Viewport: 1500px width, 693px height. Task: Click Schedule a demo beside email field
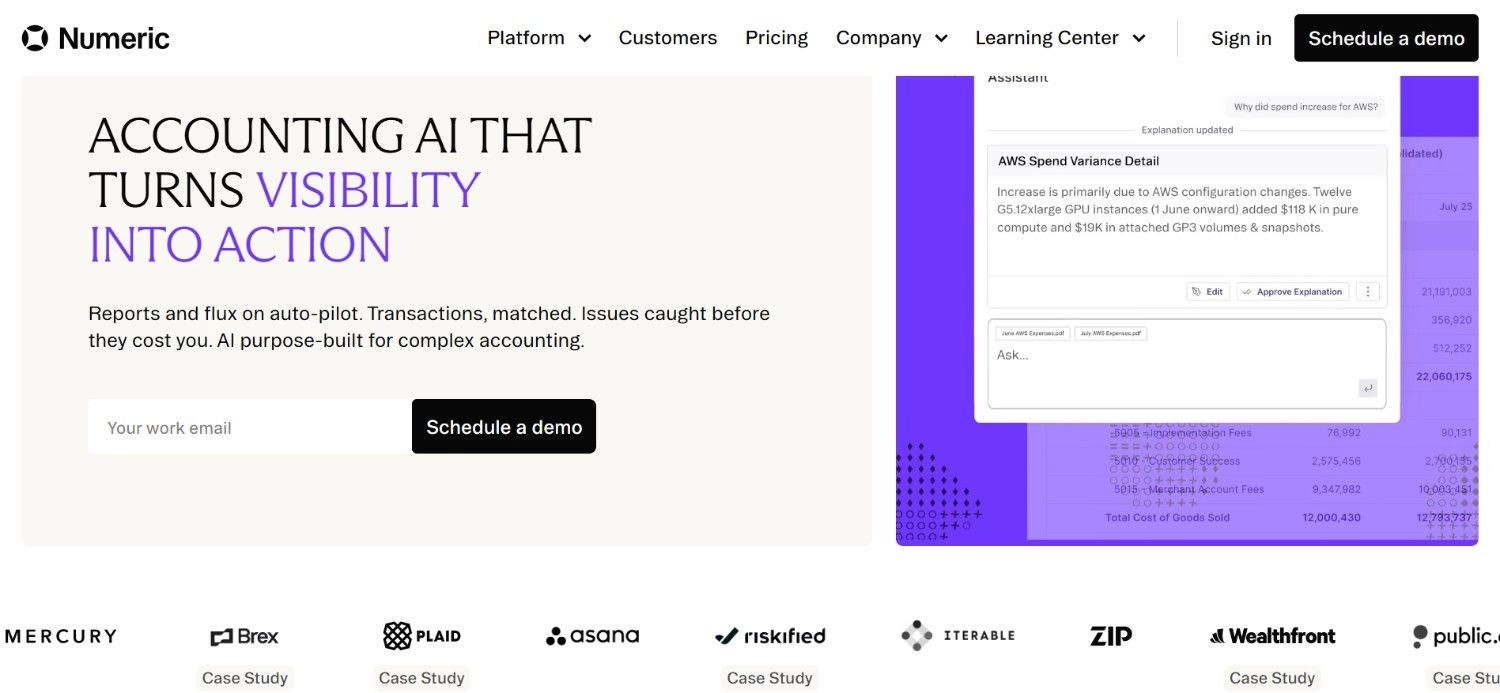click(x=504, y=427)
